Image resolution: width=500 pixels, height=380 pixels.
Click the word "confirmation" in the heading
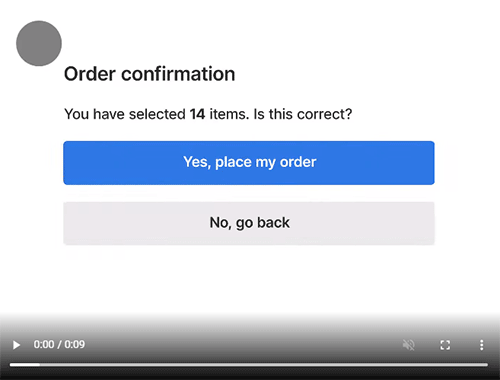178,74
